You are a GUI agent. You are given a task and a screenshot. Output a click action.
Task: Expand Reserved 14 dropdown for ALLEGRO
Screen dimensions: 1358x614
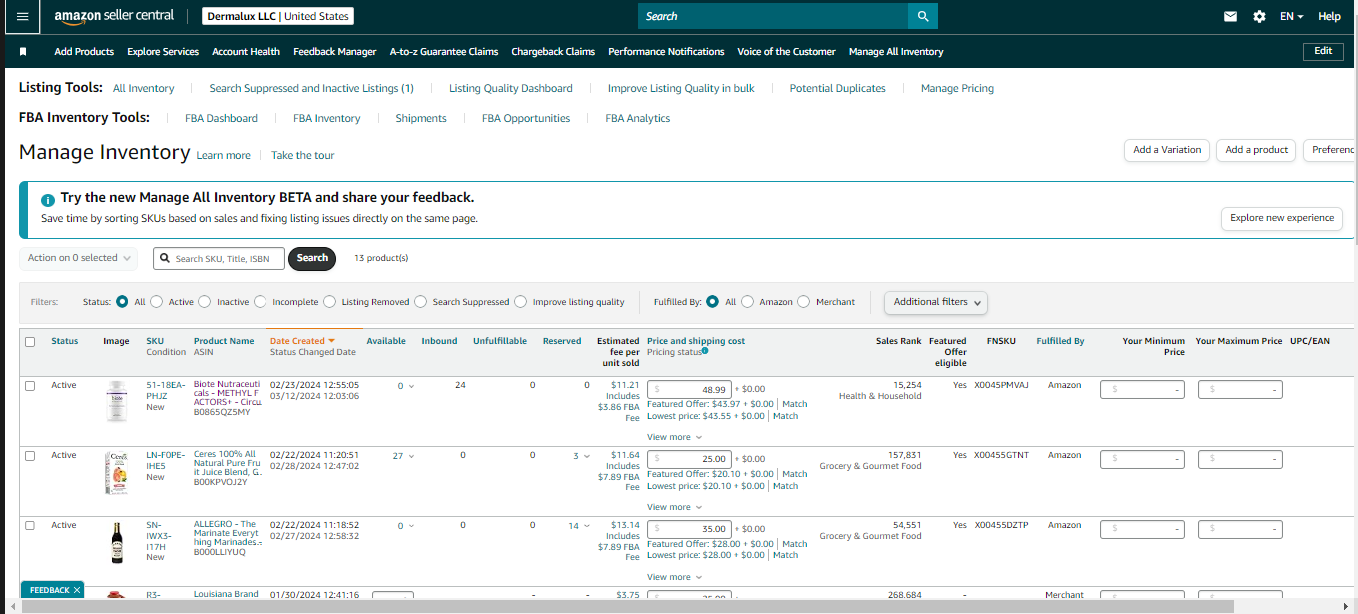coord(579,526)
